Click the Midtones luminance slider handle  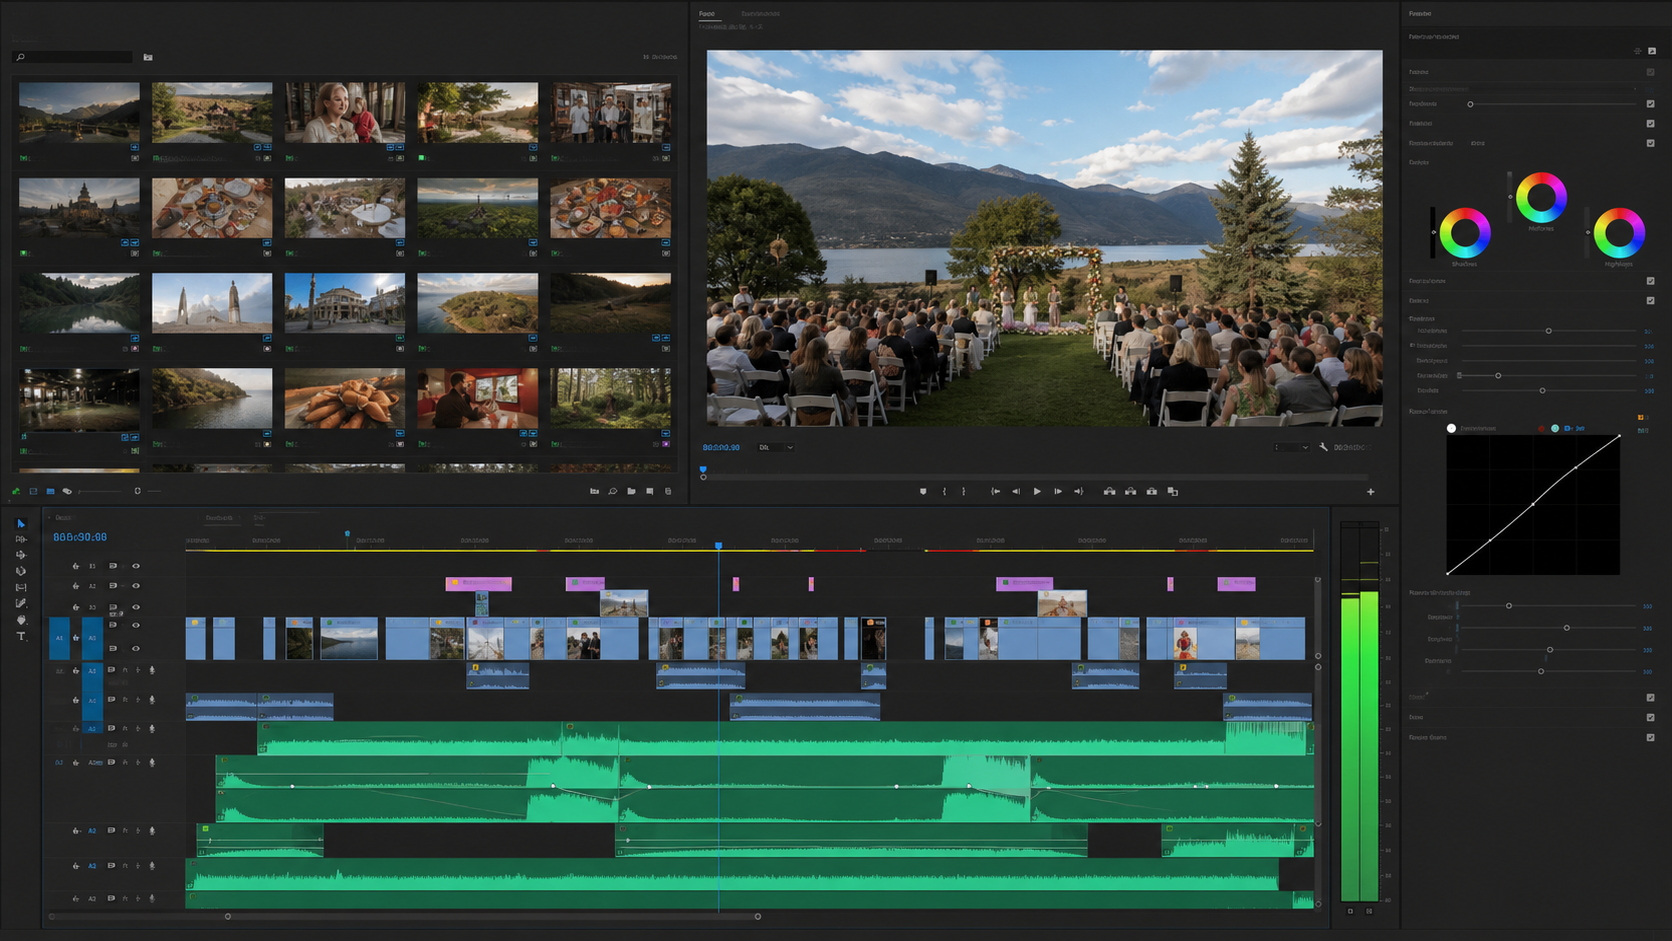[1510, 196]
